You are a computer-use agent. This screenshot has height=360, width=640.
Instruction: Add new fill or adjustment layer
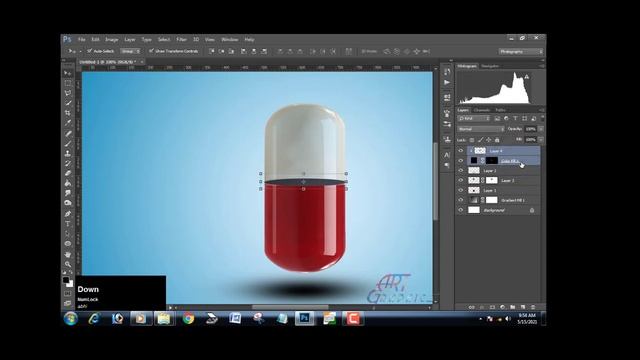(x=502, y=307)
